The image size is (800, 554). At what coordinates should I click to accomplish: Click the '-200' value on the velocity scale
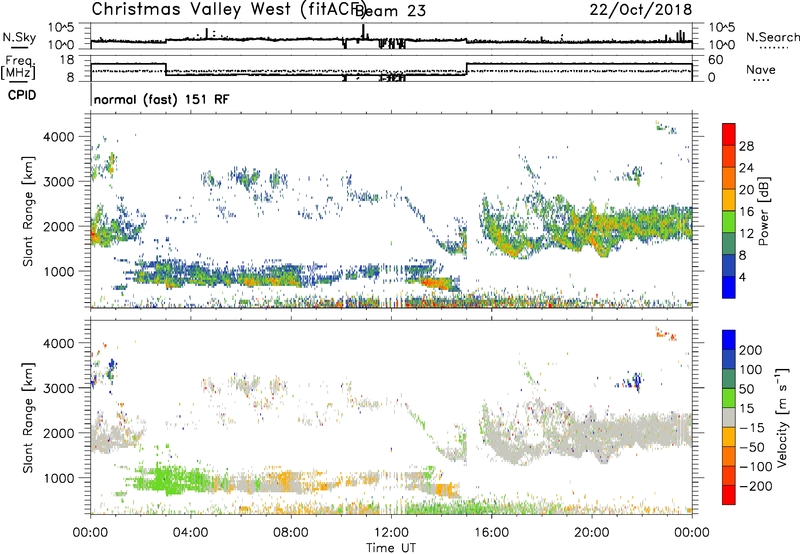click(756, 486)
